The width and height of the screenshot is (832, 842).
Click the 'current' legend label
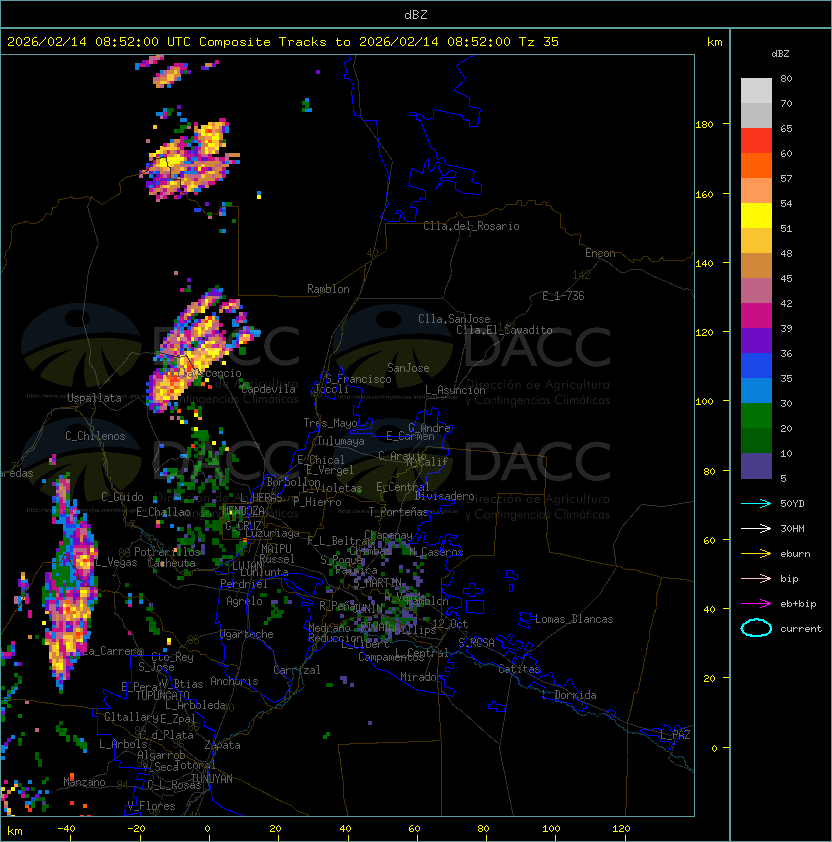tap(801, 629)
